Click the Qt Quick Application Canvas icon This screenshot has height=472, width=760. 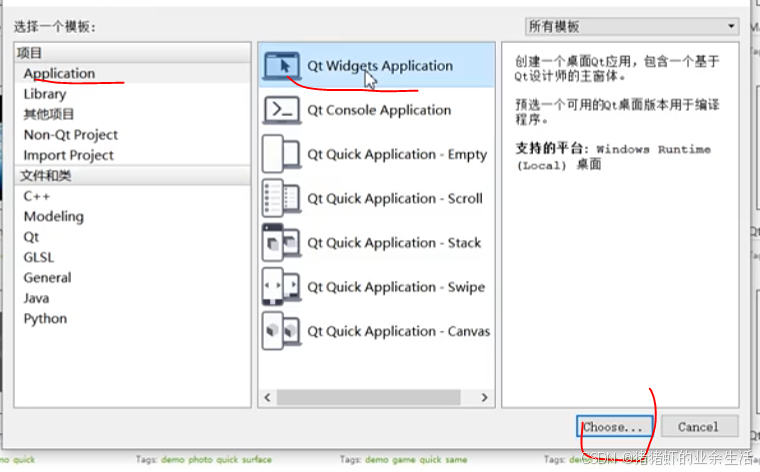282,331
